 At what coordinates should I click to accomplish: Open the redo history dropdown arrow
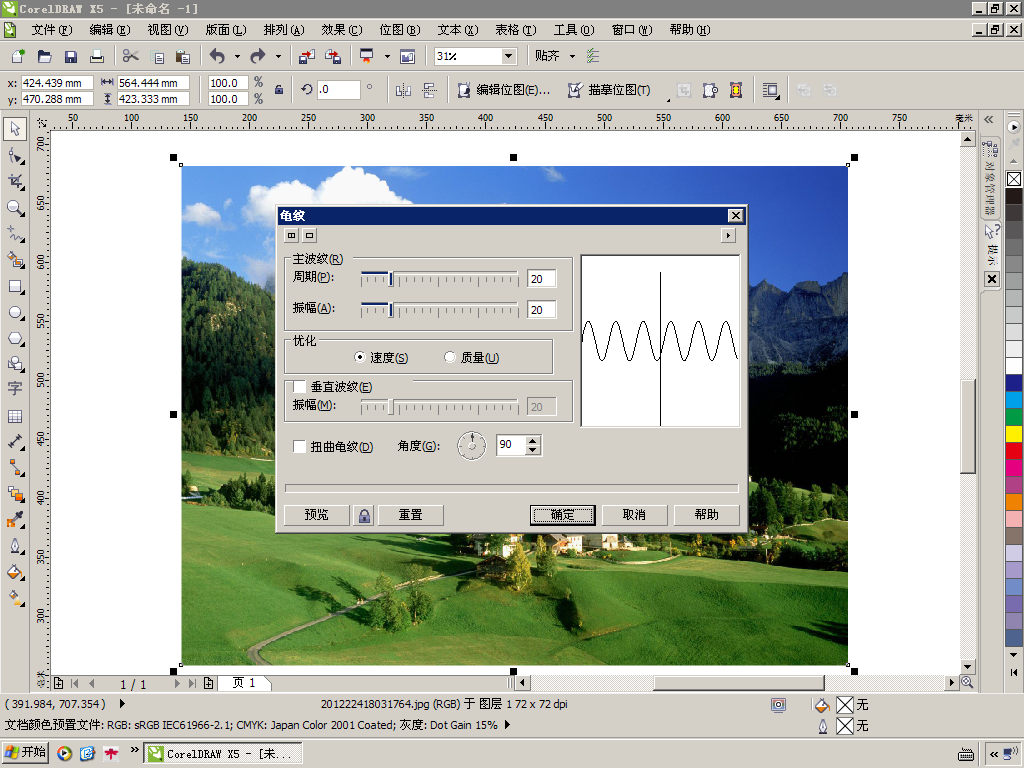[278, 56]
